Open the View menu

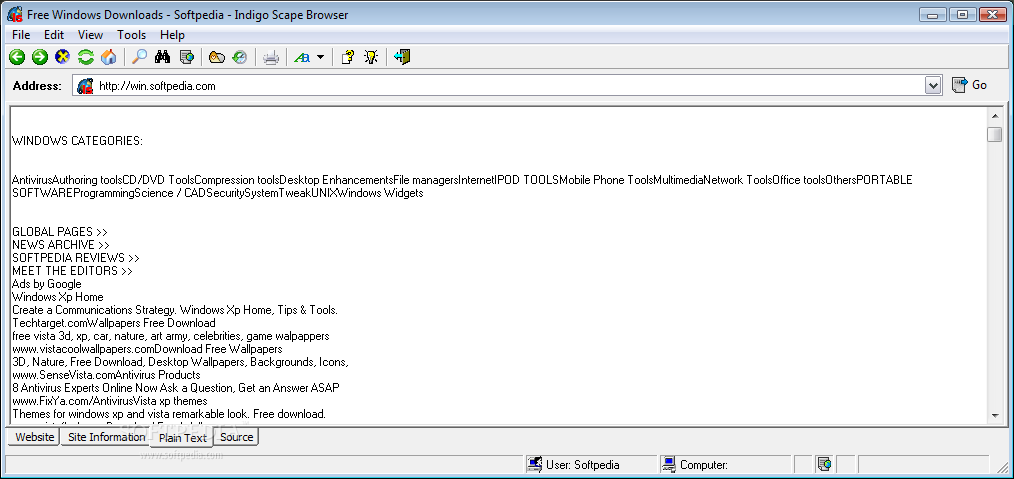(91, 35)
